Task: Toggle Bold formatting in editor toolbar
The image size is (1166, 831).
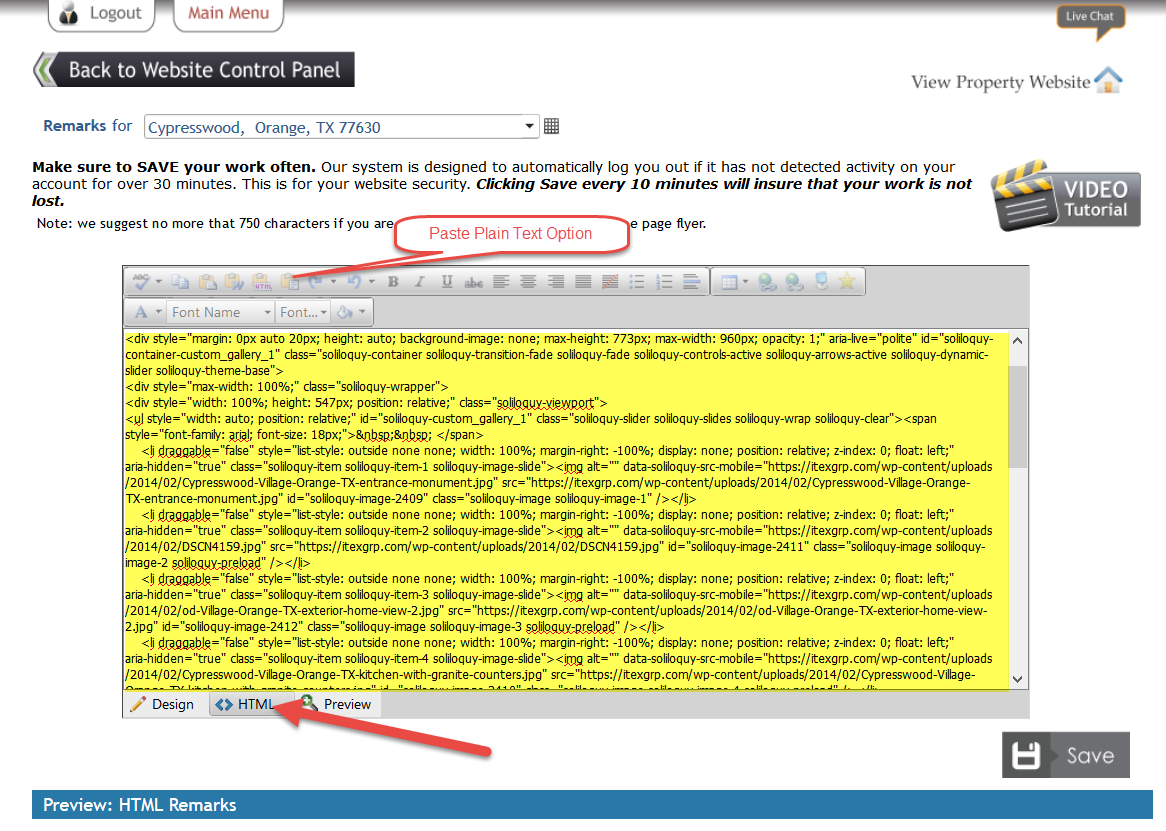Action: tap(393, 282)
